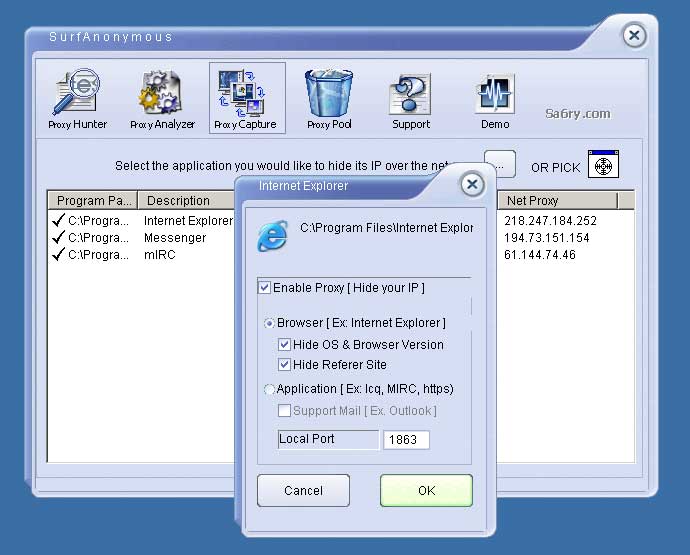Click the Local Port value field
The image size is (690, 555).
[x=406, y=440]
